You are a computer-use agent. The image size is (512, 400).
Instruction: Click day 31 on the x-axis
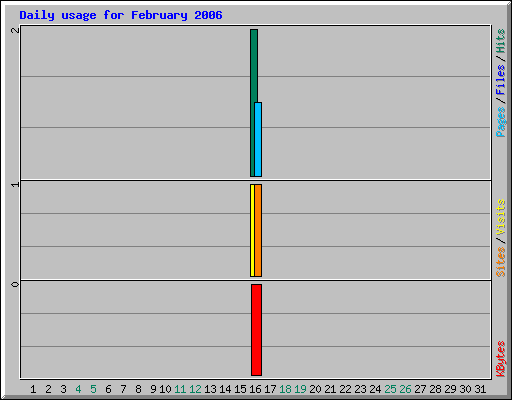pos(480,389)
